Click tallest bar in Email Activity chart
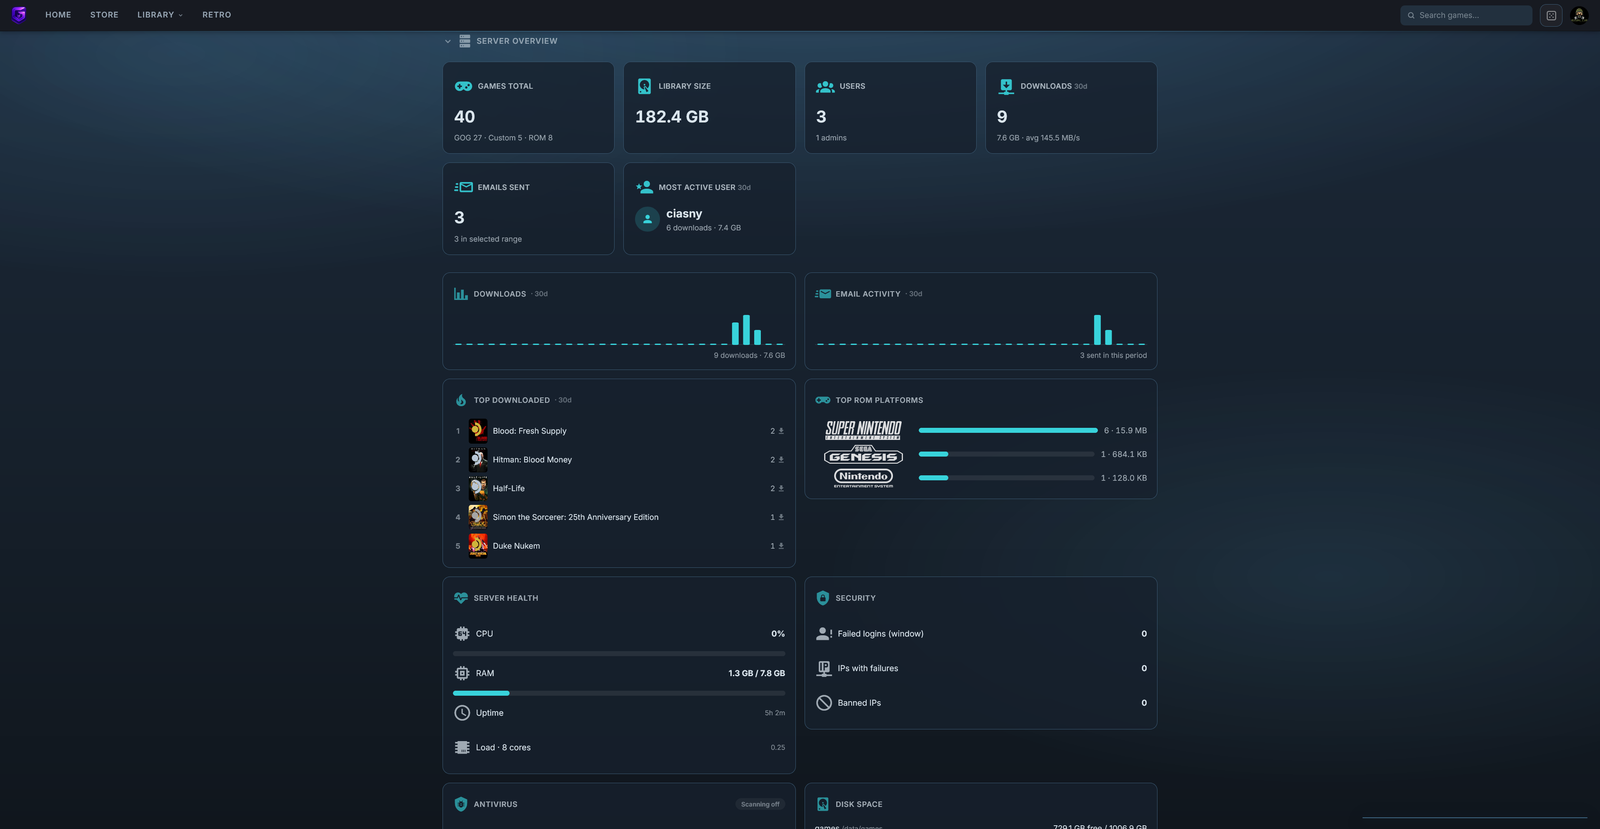1600x829 pixels. [x=1097, y=330]
